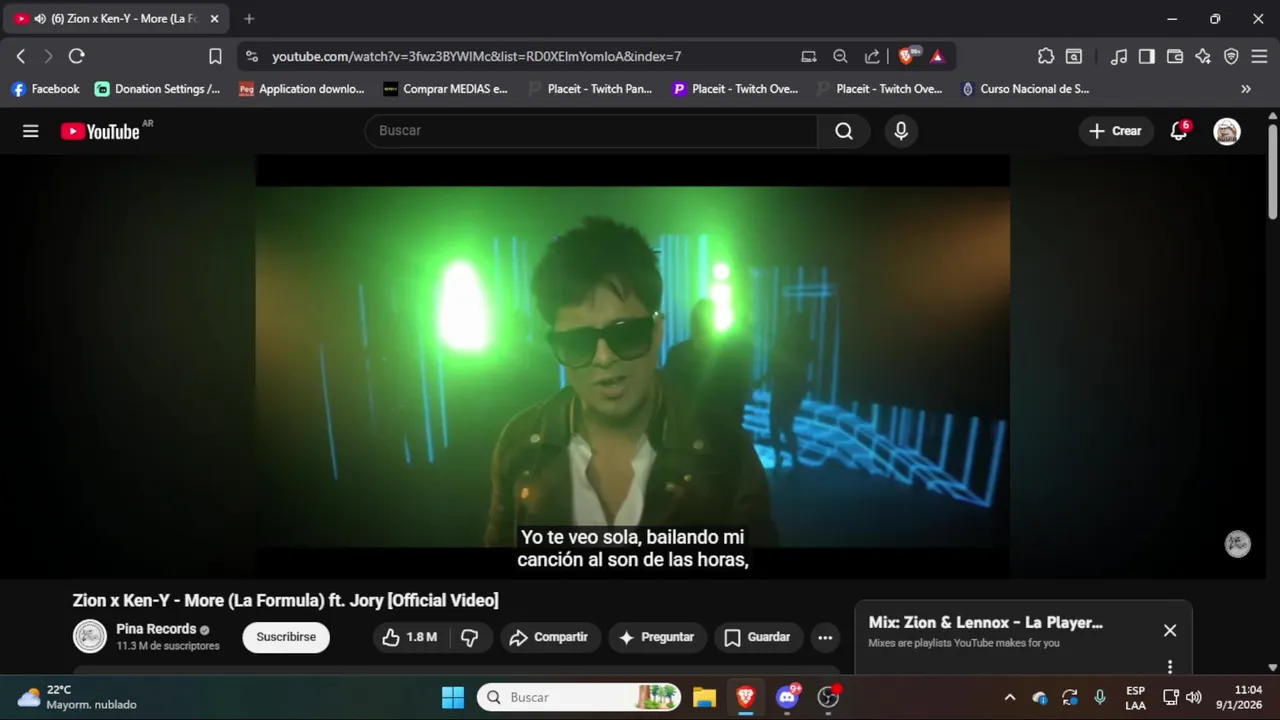1280x720 pixels.
Task: Open Mix playlist options vertical dots
Action: tap(1170, 667)
